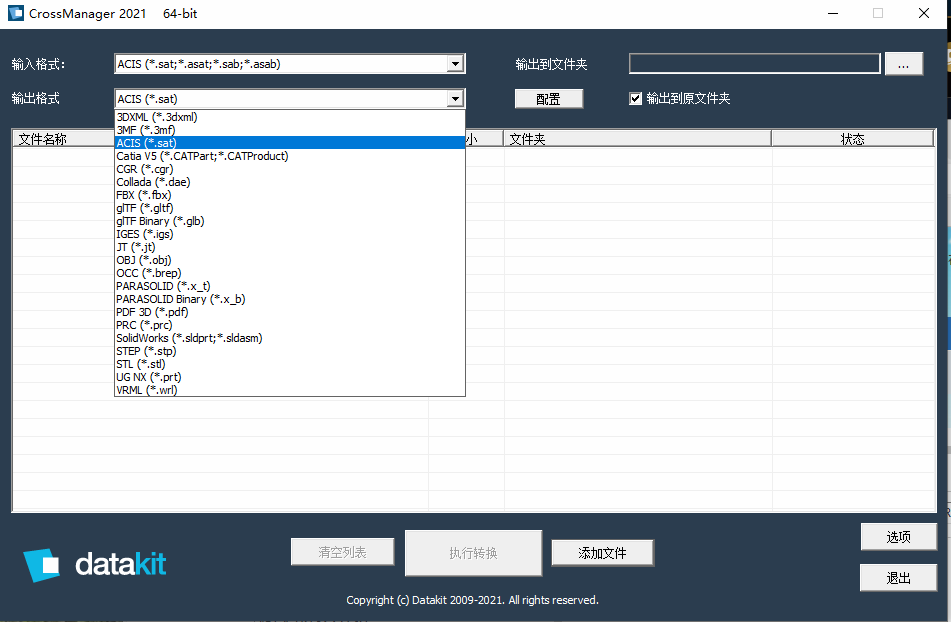Browse output folder with the ... button
This screenshot has height=622, width=951.
point(904,64)
